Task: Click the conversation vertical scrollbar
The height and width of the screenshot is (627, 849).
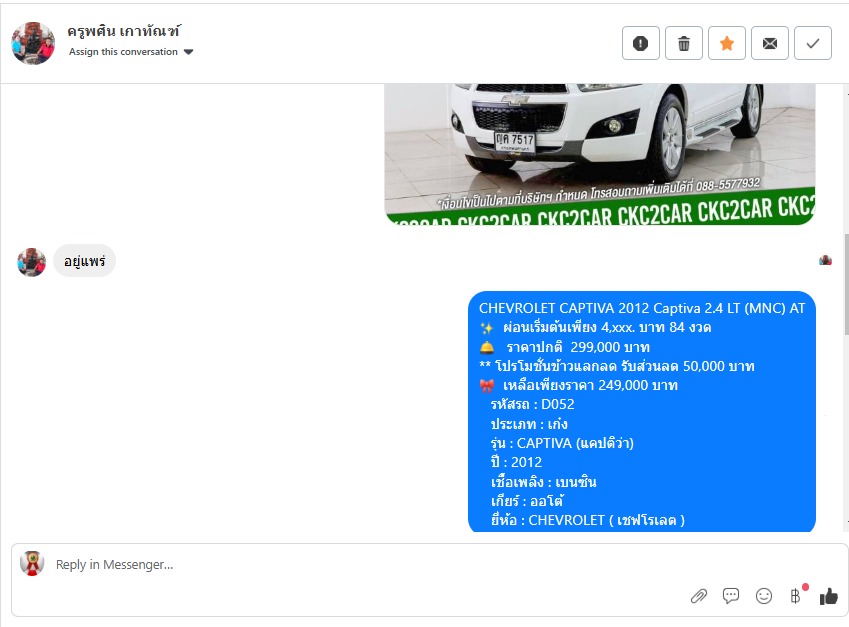Action: [x=846, y=284]
